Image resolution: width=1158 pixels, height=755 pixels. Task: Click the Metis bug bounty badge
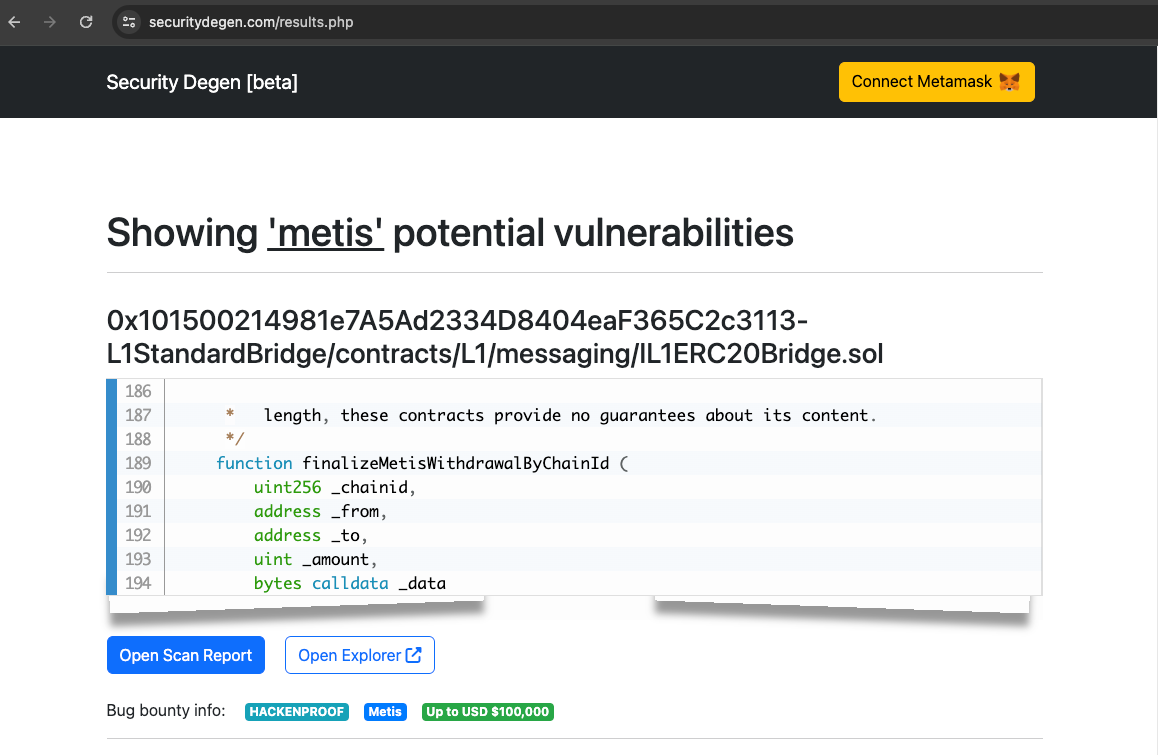385,711
